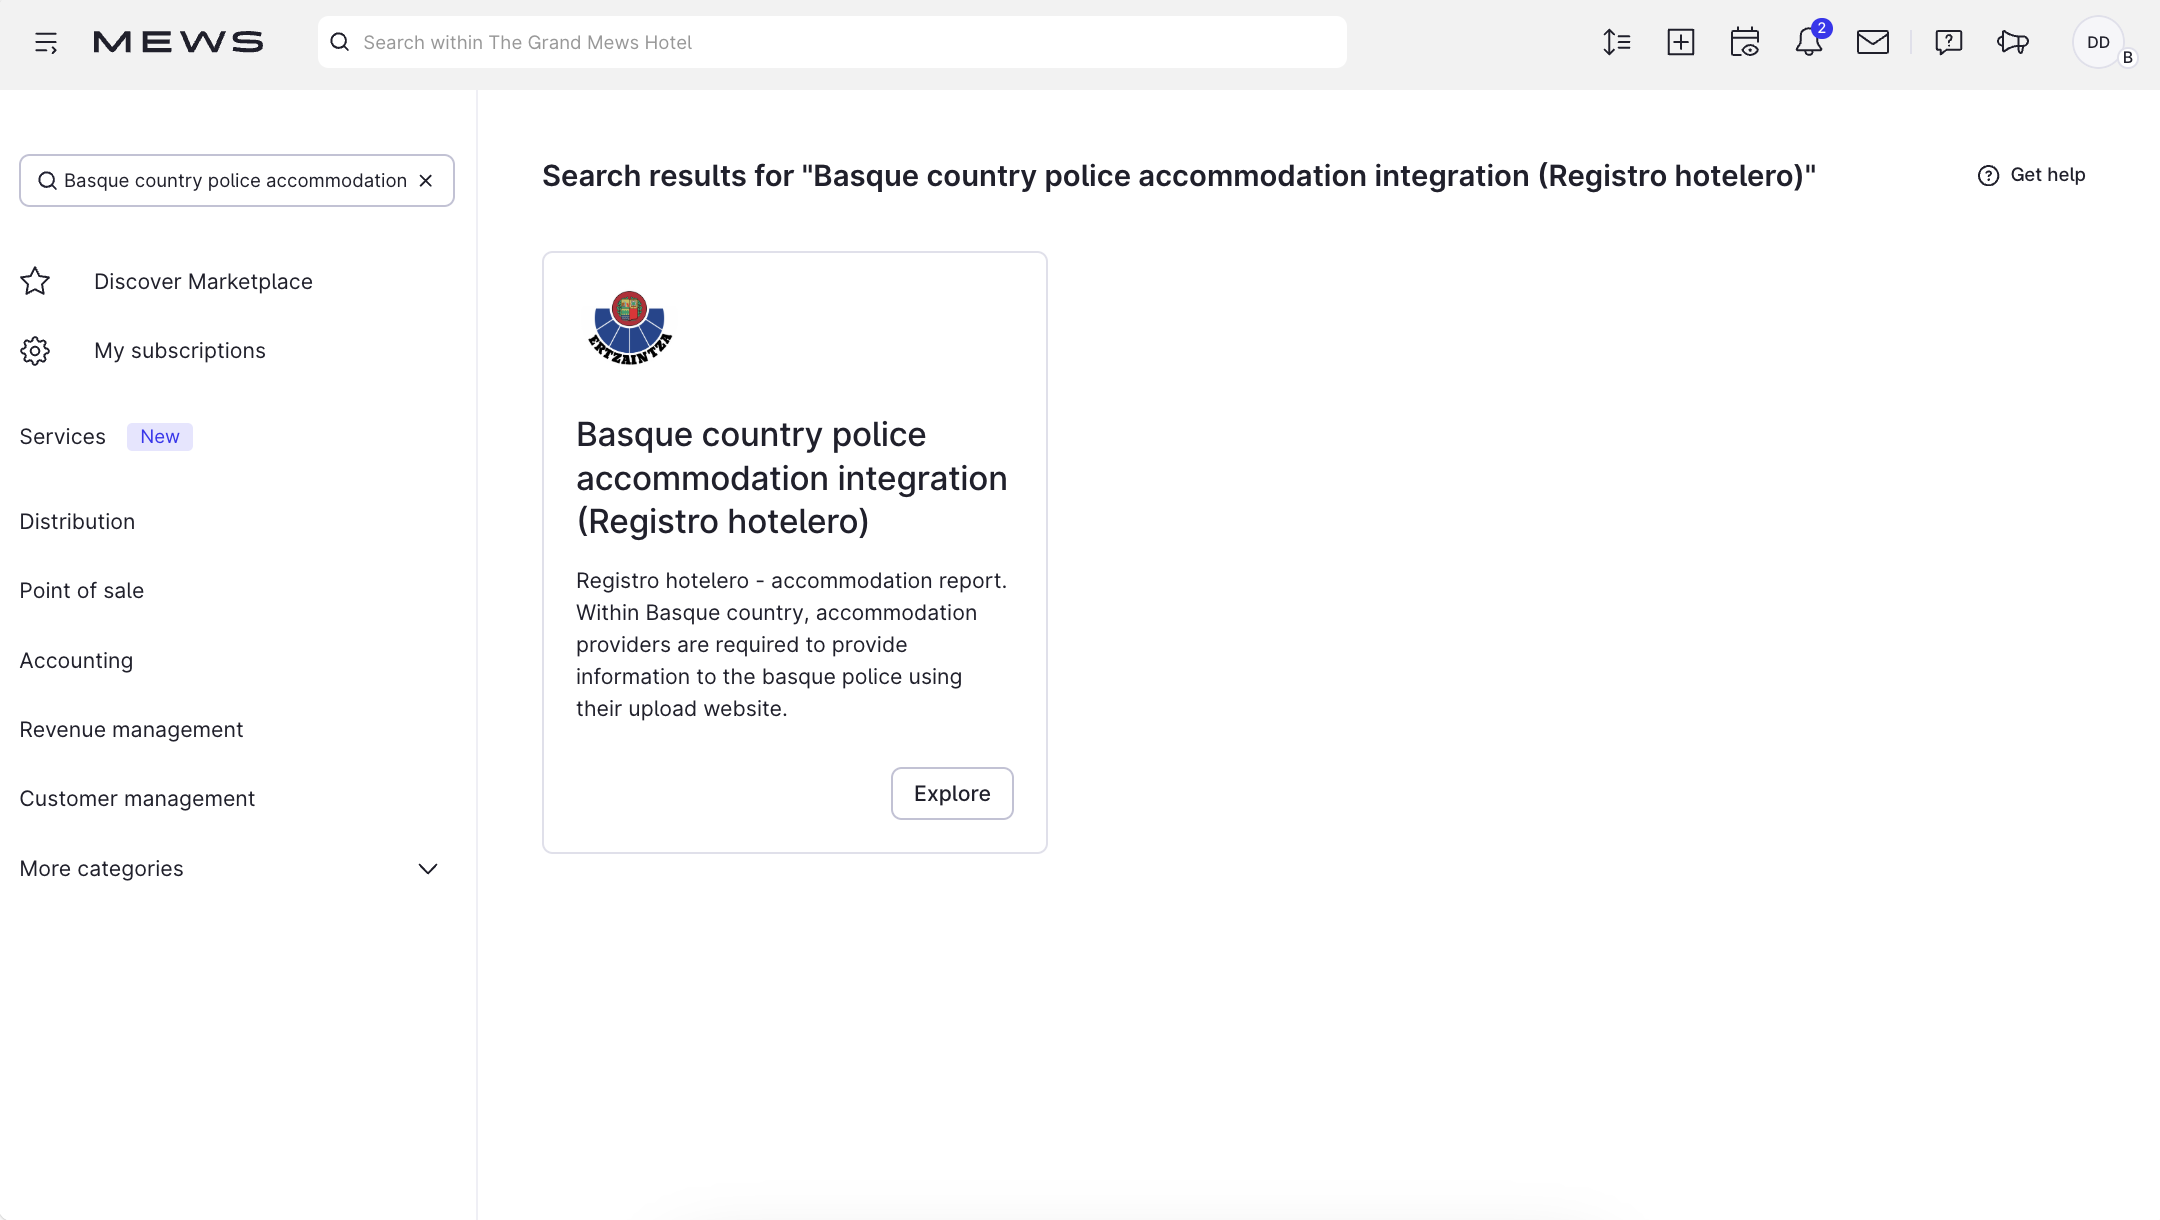Open the DD user profile avatar

(x=2098, y=42)
